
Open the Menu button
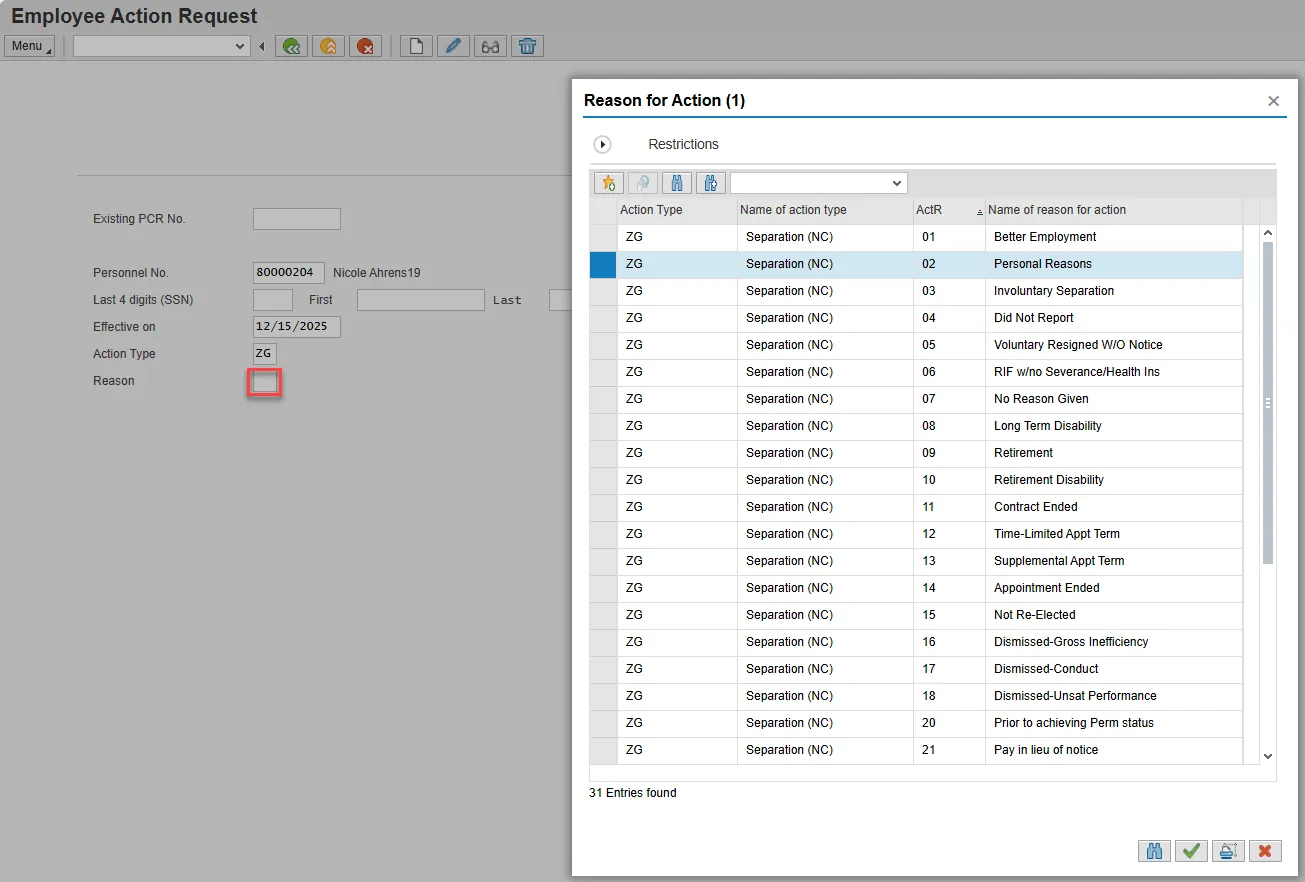click(29, 46)
